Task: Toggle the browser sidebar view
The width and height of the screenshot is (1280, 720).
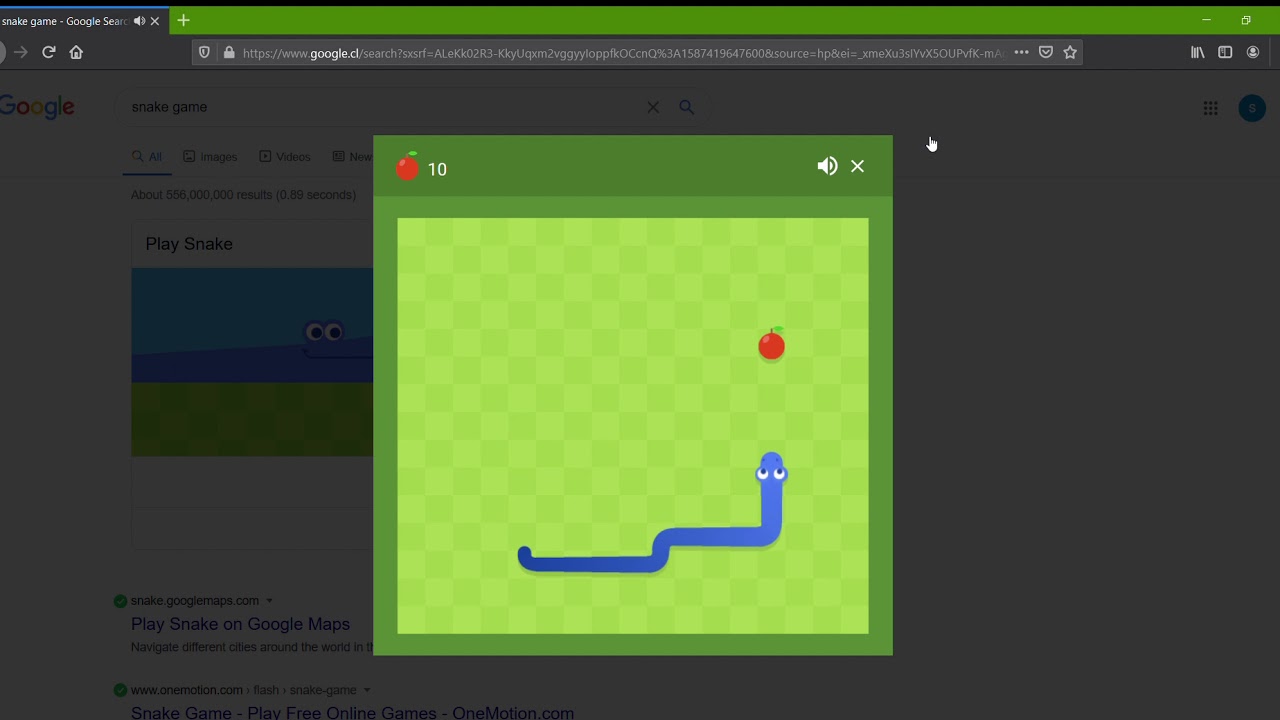Action: 1225,52
